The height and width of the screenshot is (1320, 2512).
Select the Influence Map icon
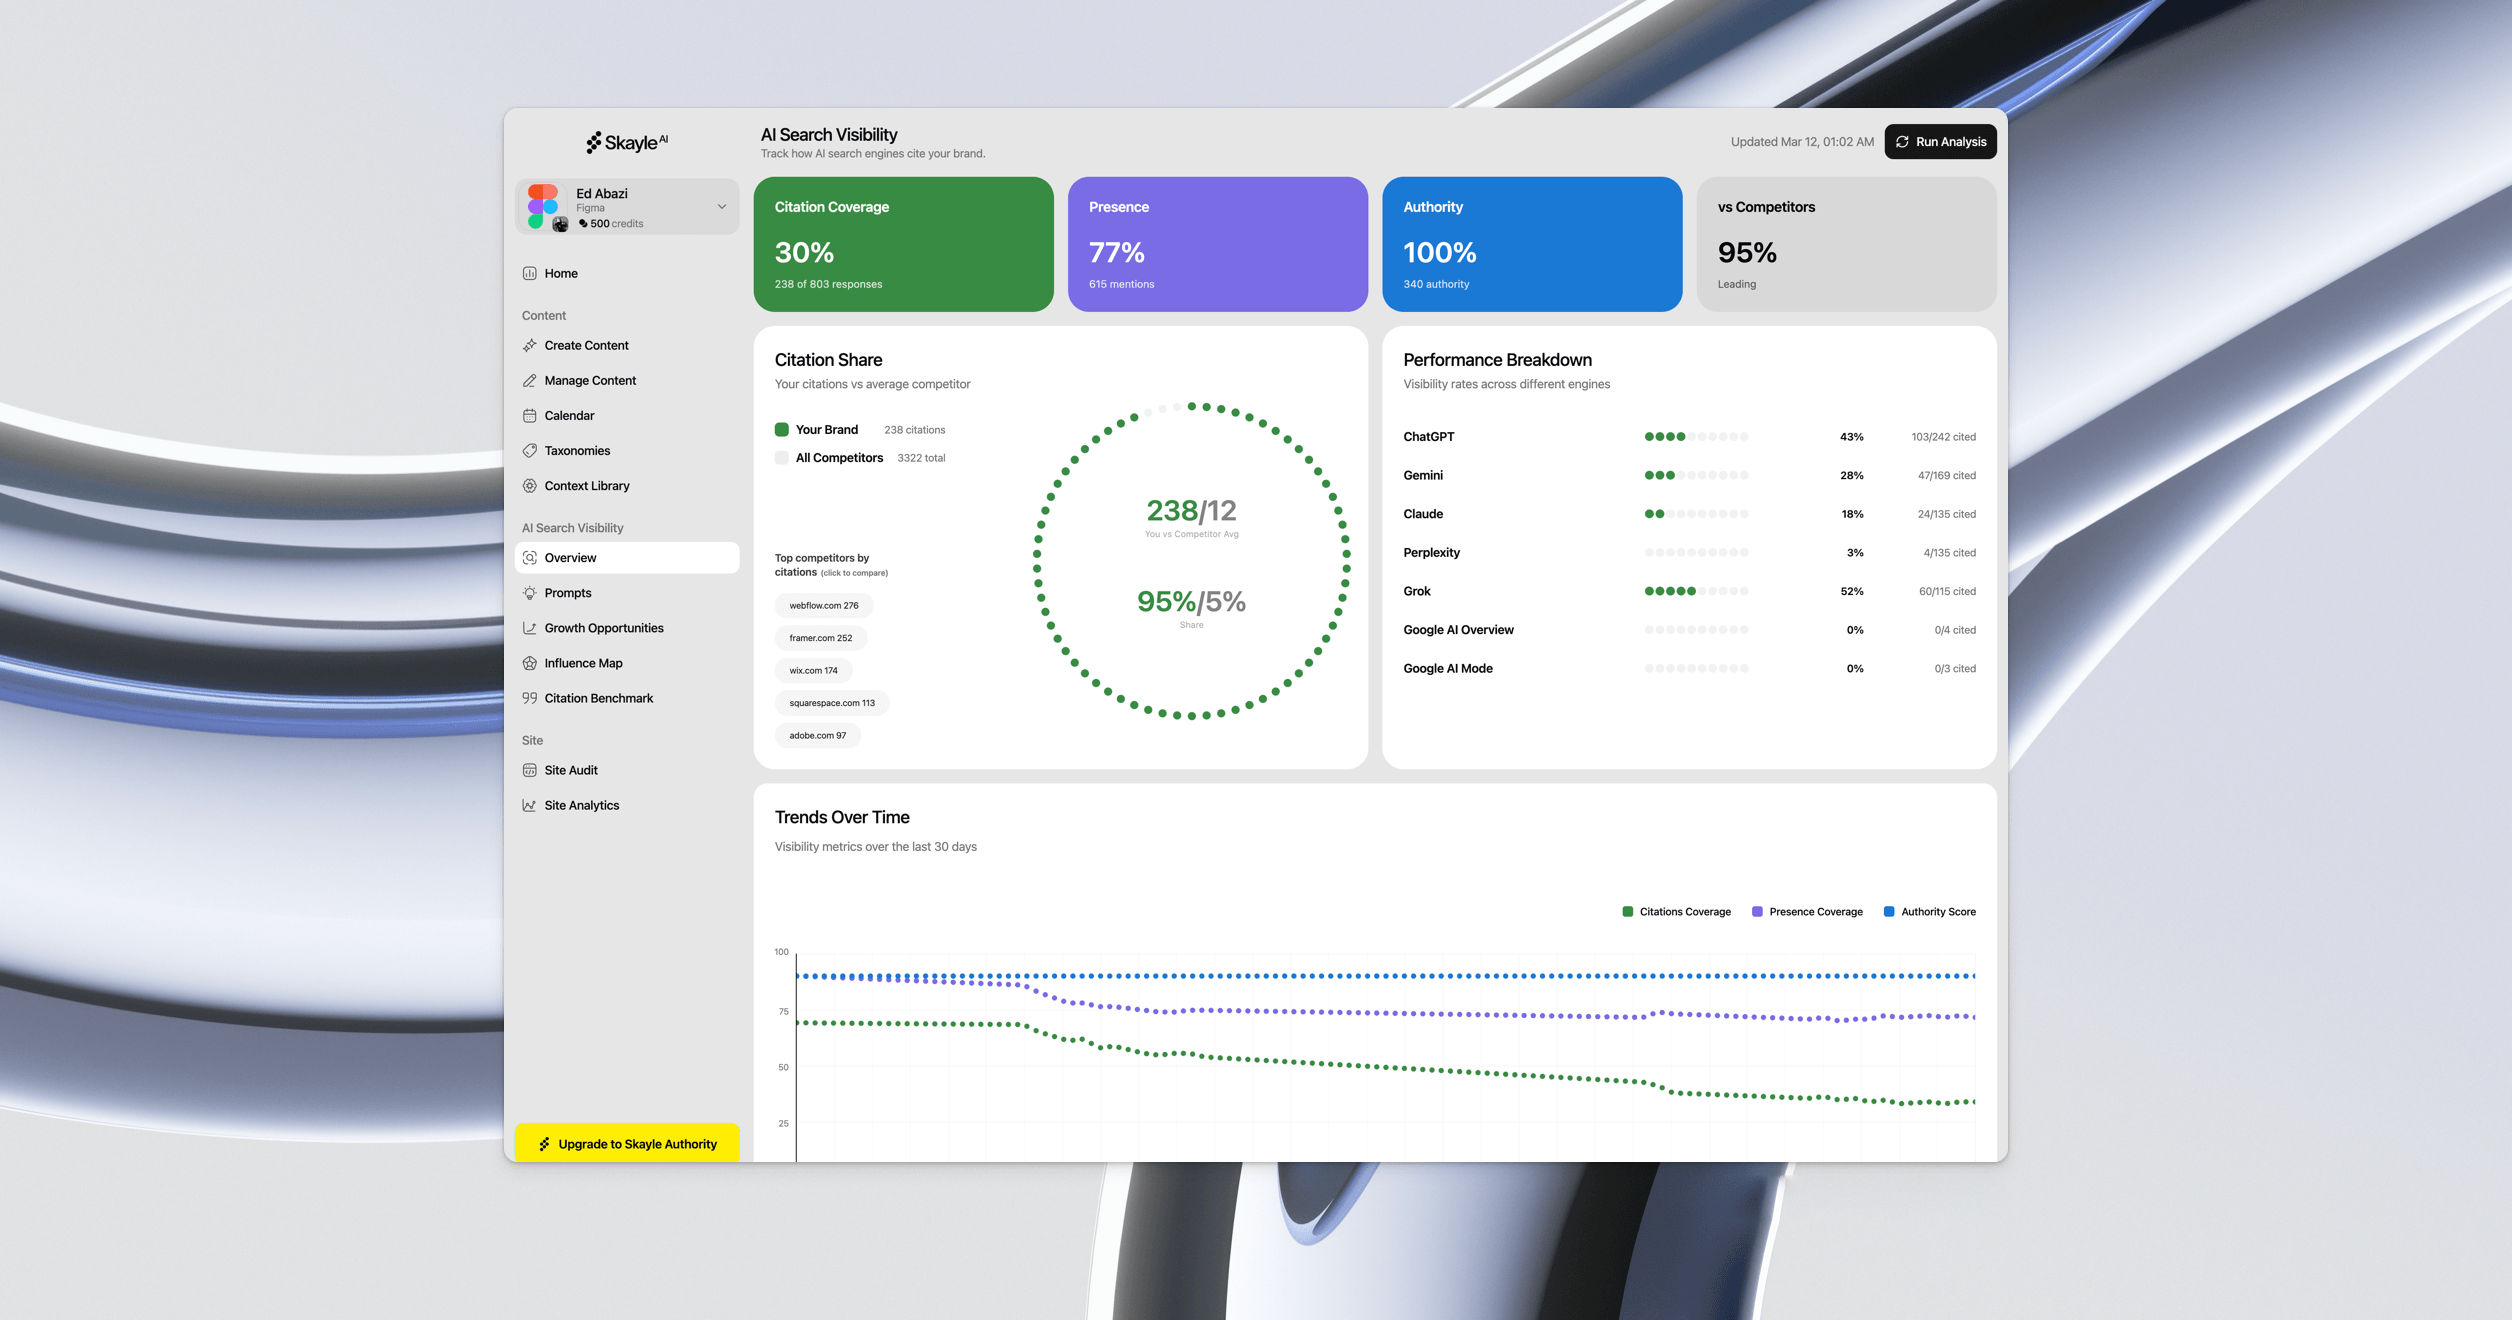click(x=530, y=662)
